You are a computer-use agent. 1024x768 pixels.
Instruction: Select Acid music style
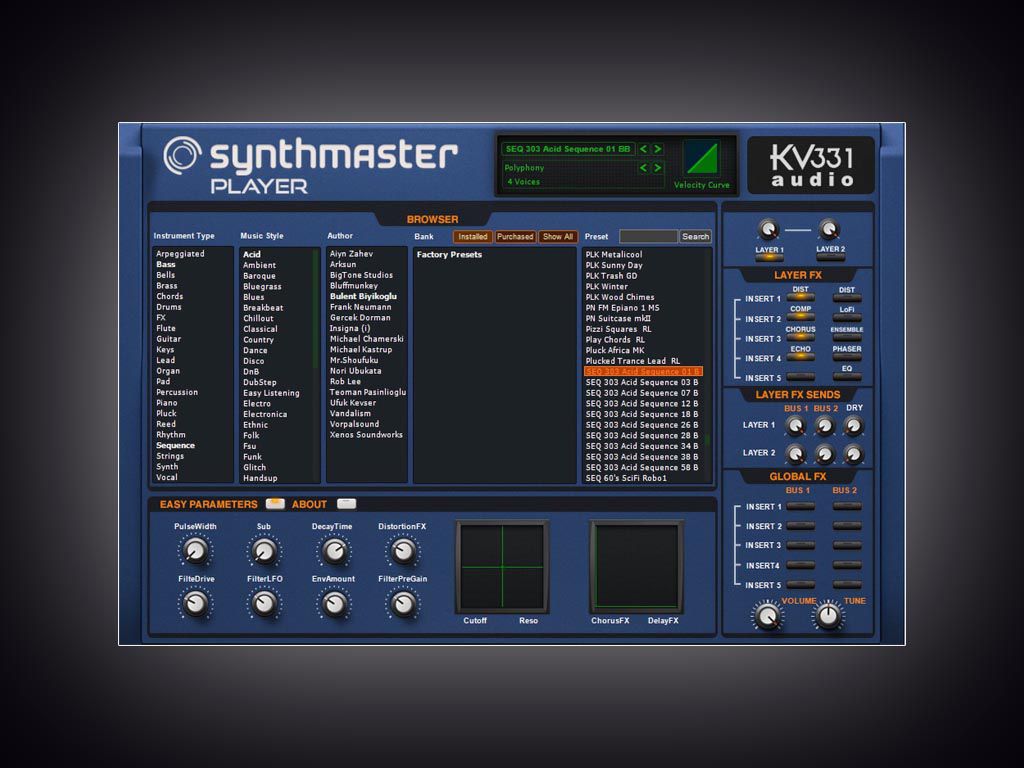(252, 254)
